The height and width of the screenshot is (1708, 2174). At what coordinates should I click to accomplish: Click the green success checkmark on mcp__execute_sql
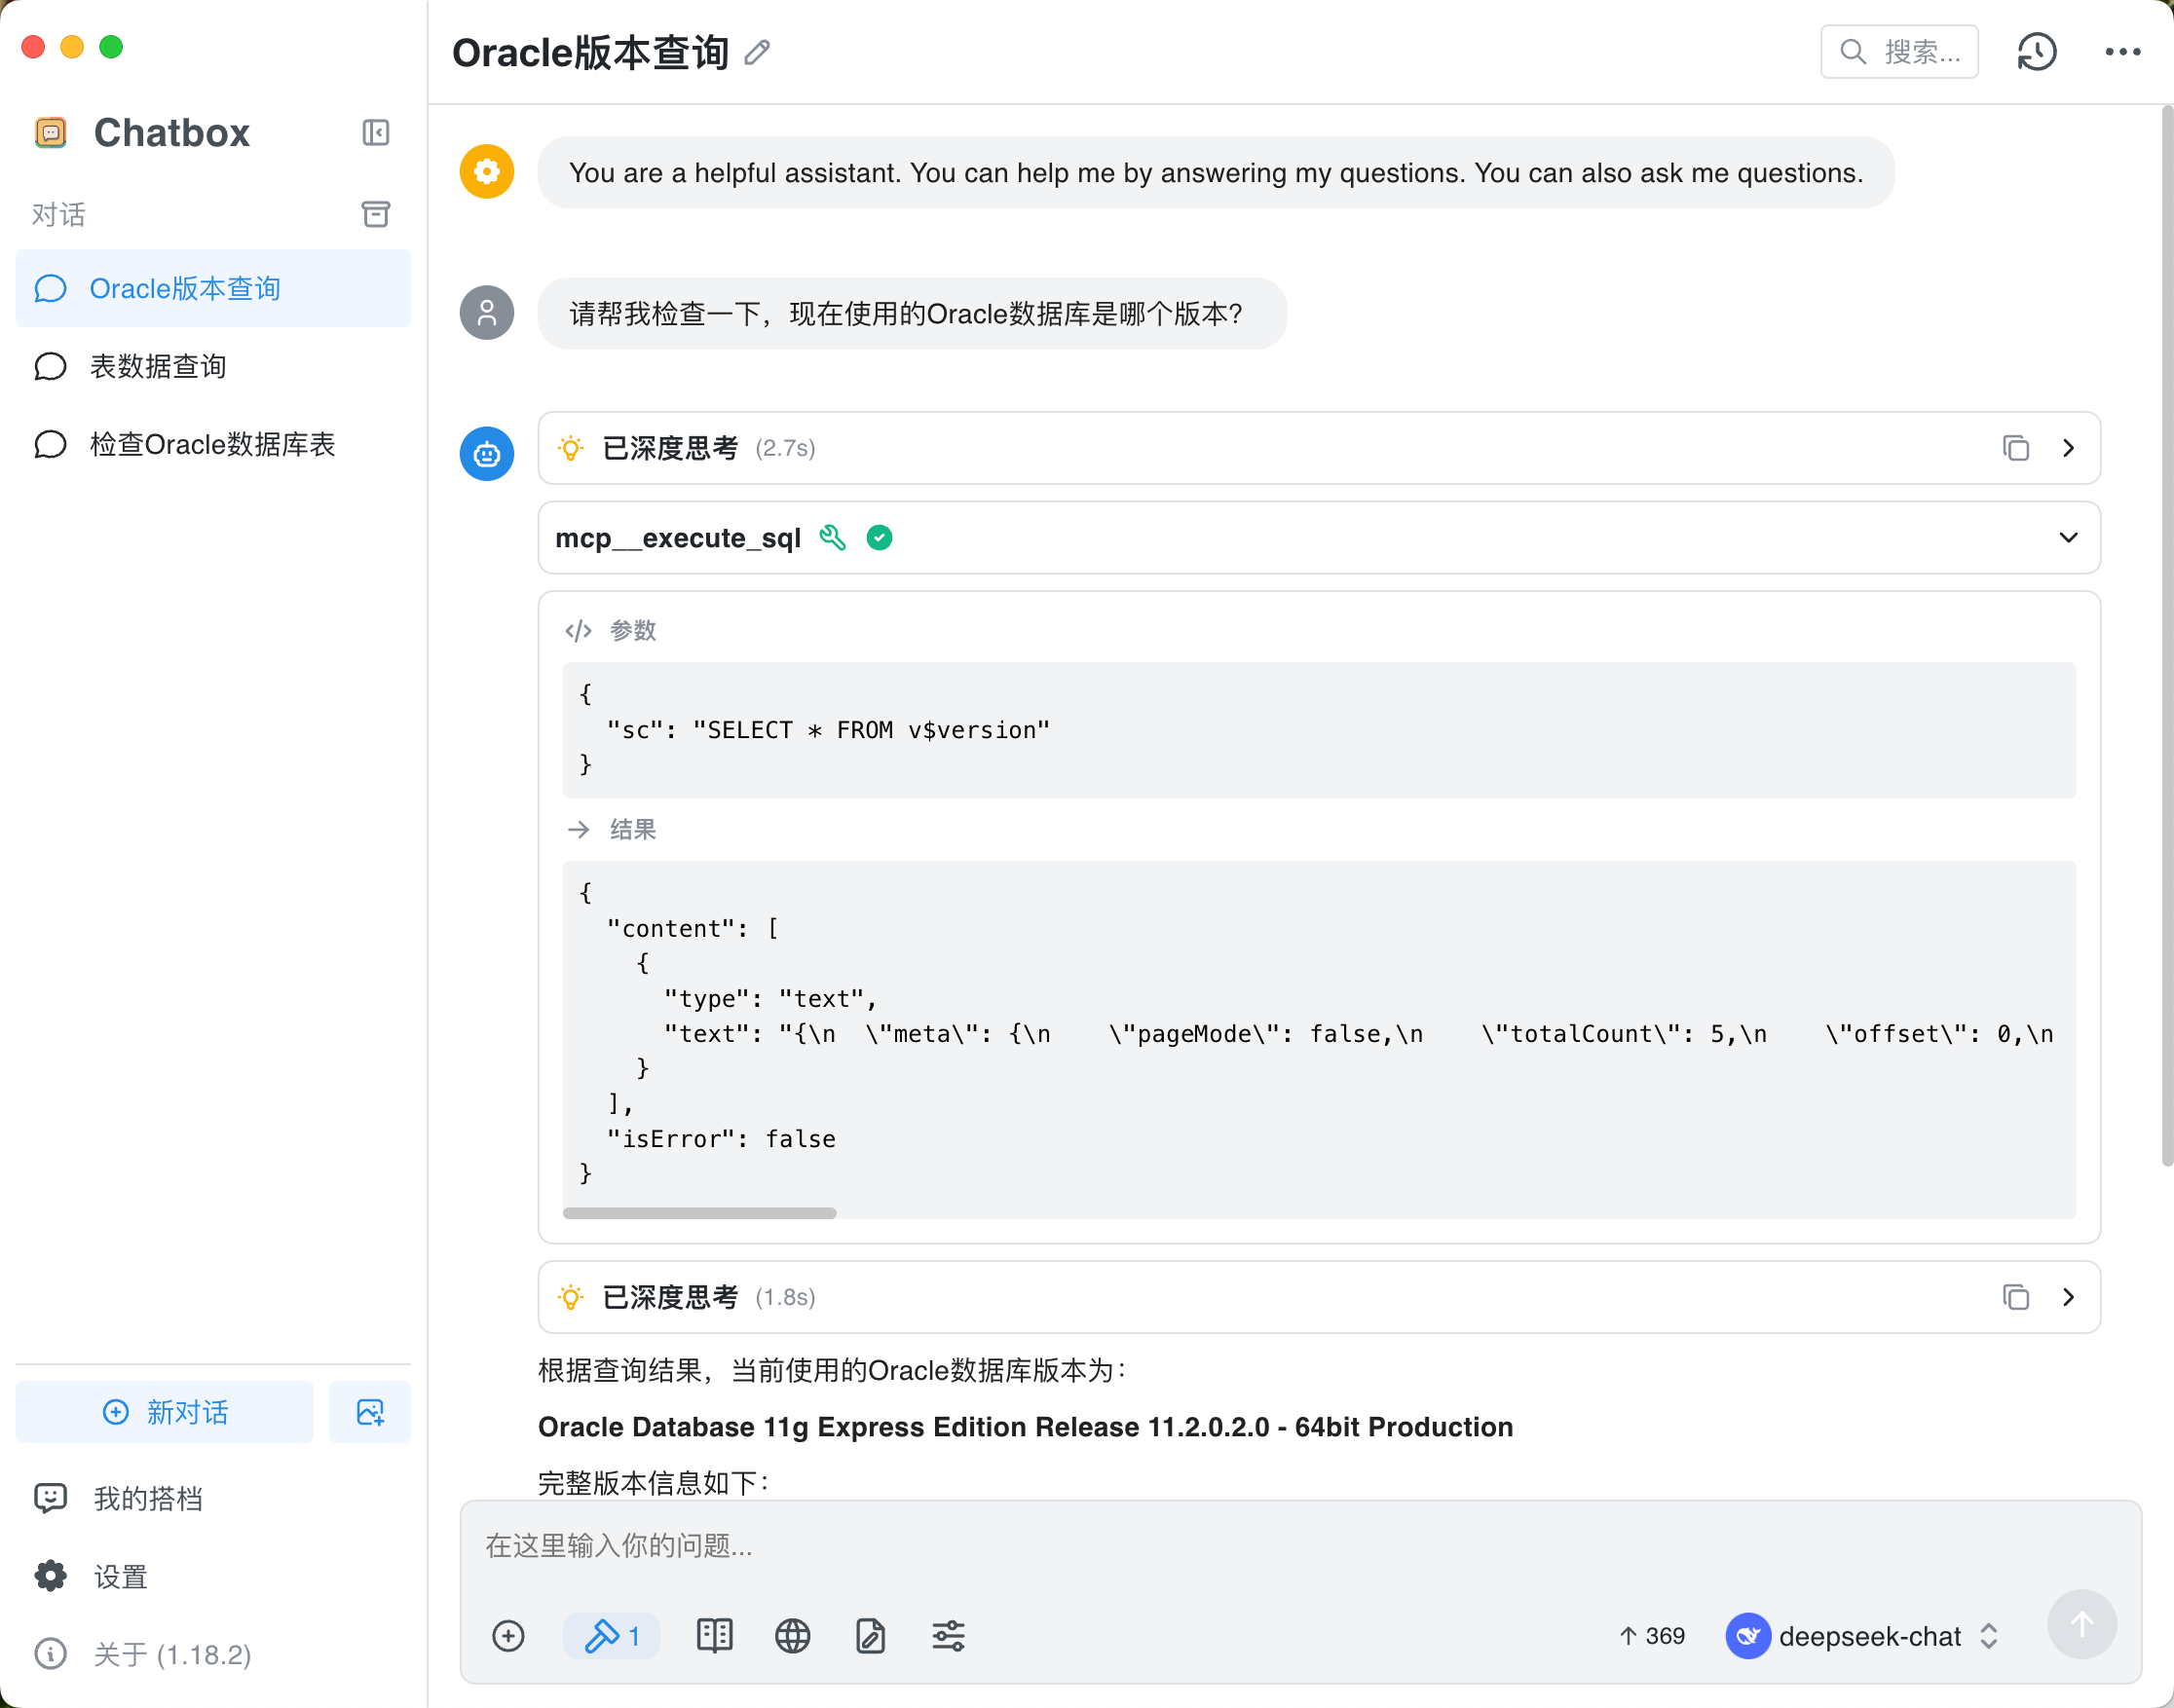click(880, 538)
